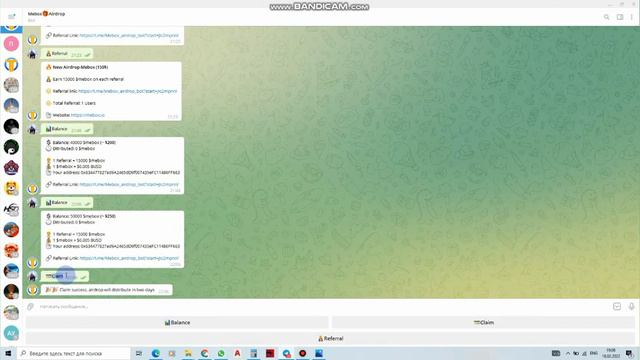This screenshot has height=360, width=640.
Task: Open the chat with the AV avatar
Action: pyautogui.click(x=11, y=333)
